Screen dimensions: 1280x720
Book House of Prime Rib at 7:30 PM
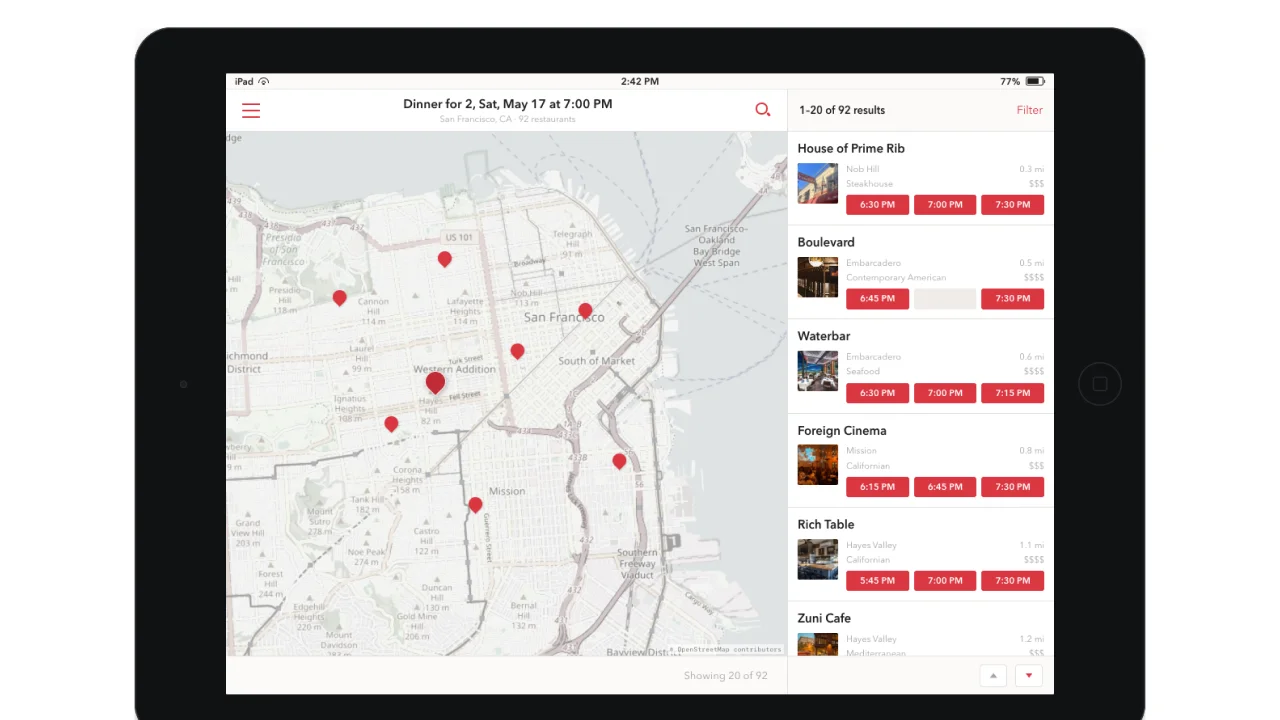pos(1012,205)
